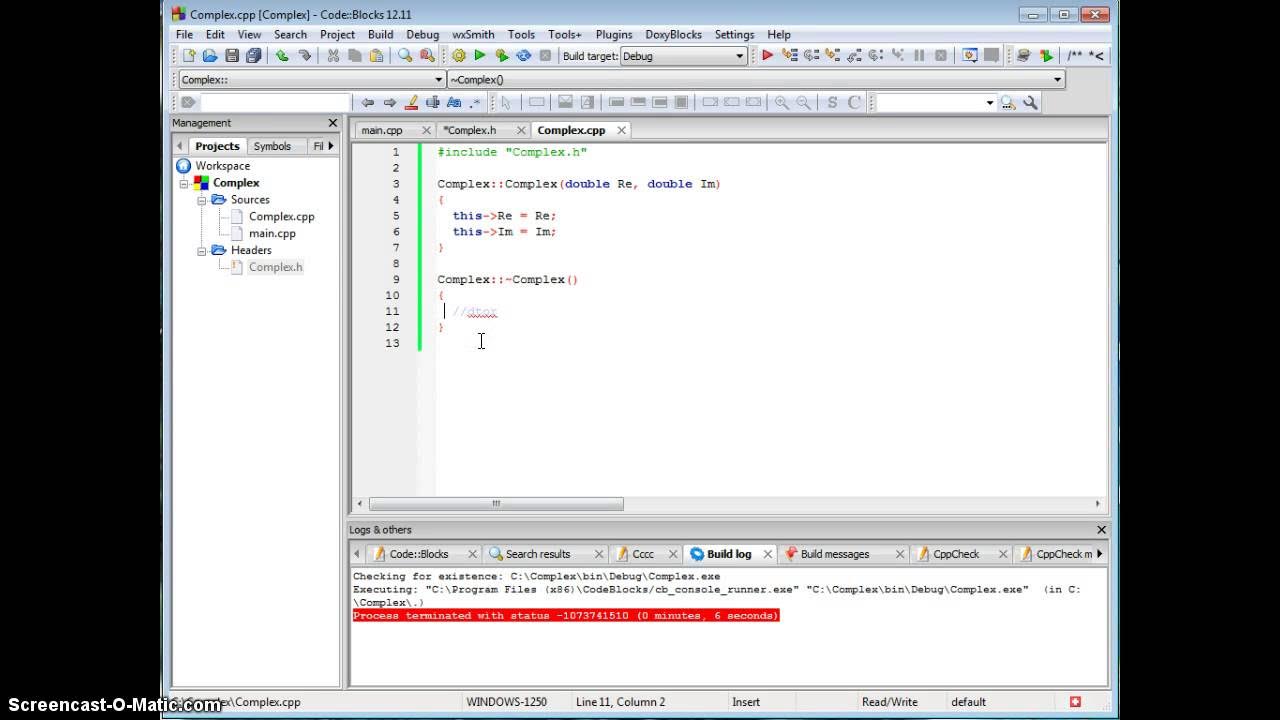
Task: Click the Build gear icon
Action: click(x=459, y=56)
